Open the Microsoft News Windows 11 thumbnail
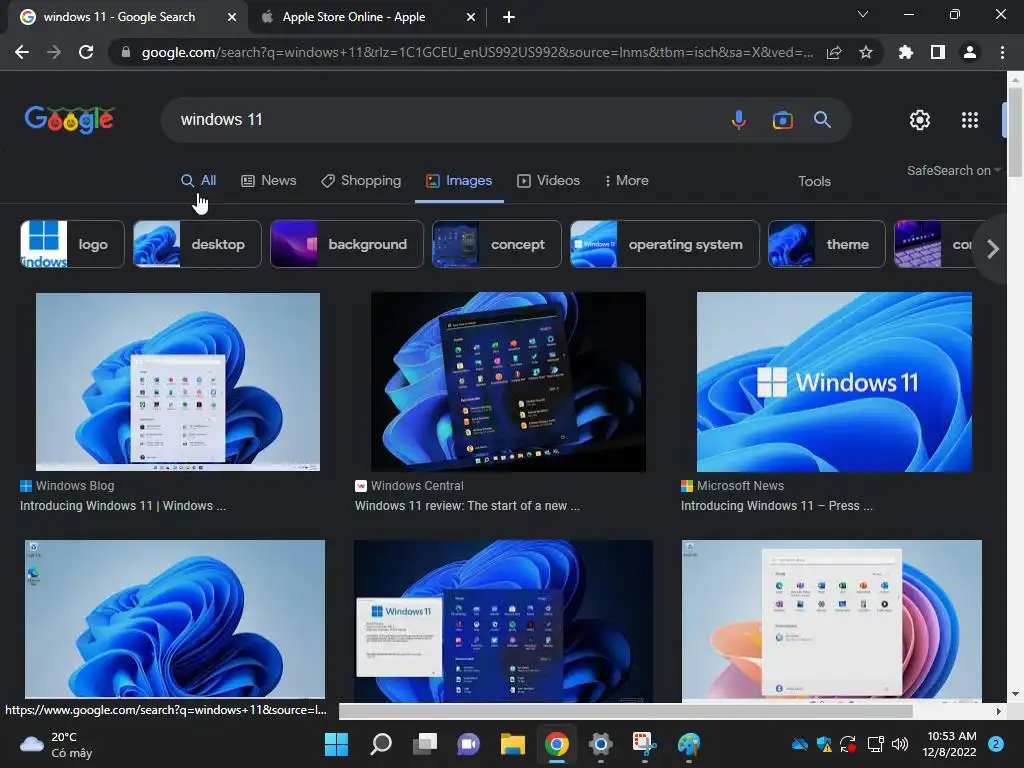Viewport: 1024px width, 768px height. (x=834, y=381)
